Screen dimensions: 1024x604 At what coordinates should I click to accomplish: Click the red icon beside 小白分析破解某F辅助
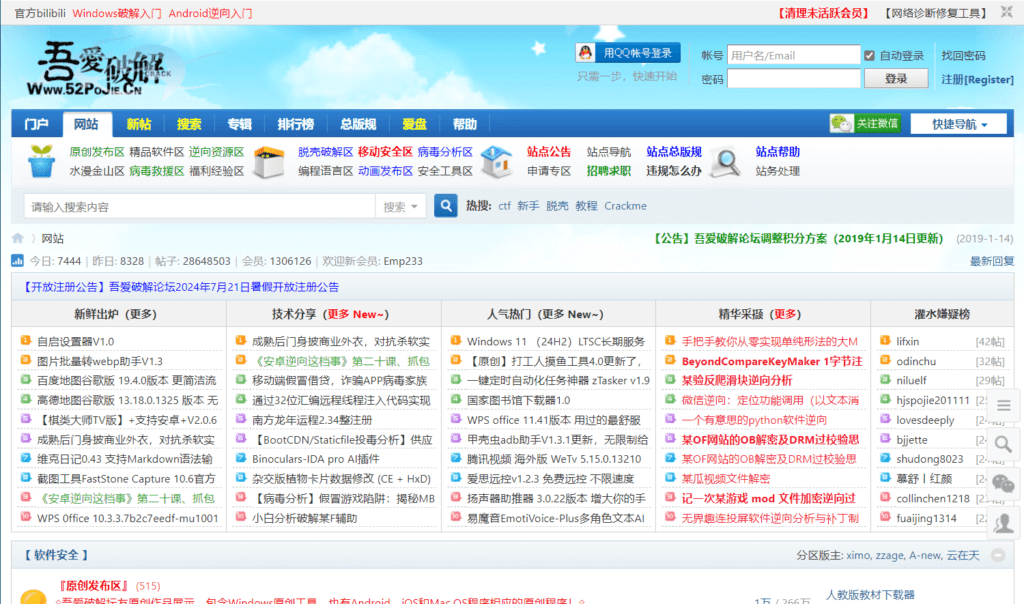(241, 517)
